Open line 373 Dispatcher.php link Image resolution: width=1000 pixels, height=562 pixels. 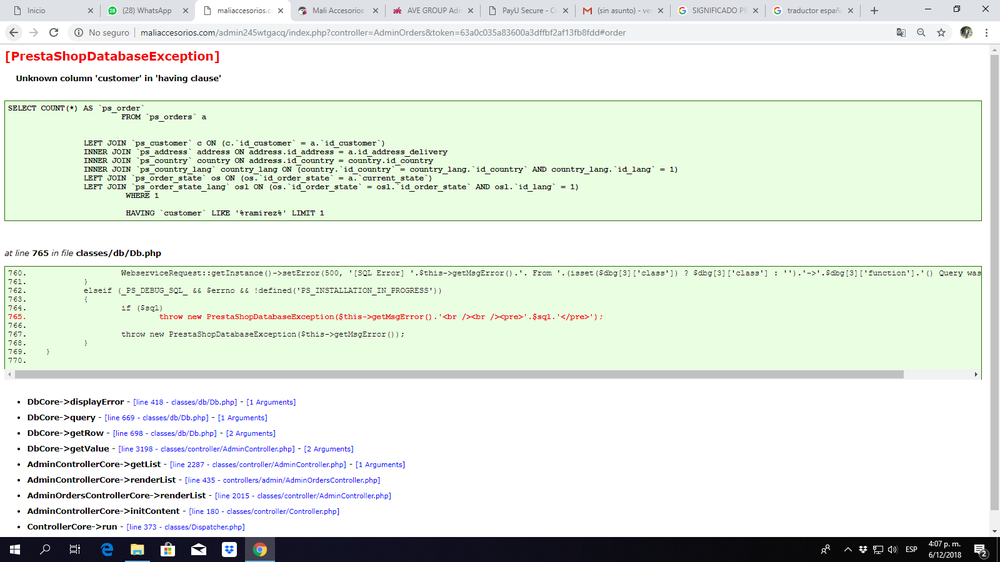[x=186, y=527]
